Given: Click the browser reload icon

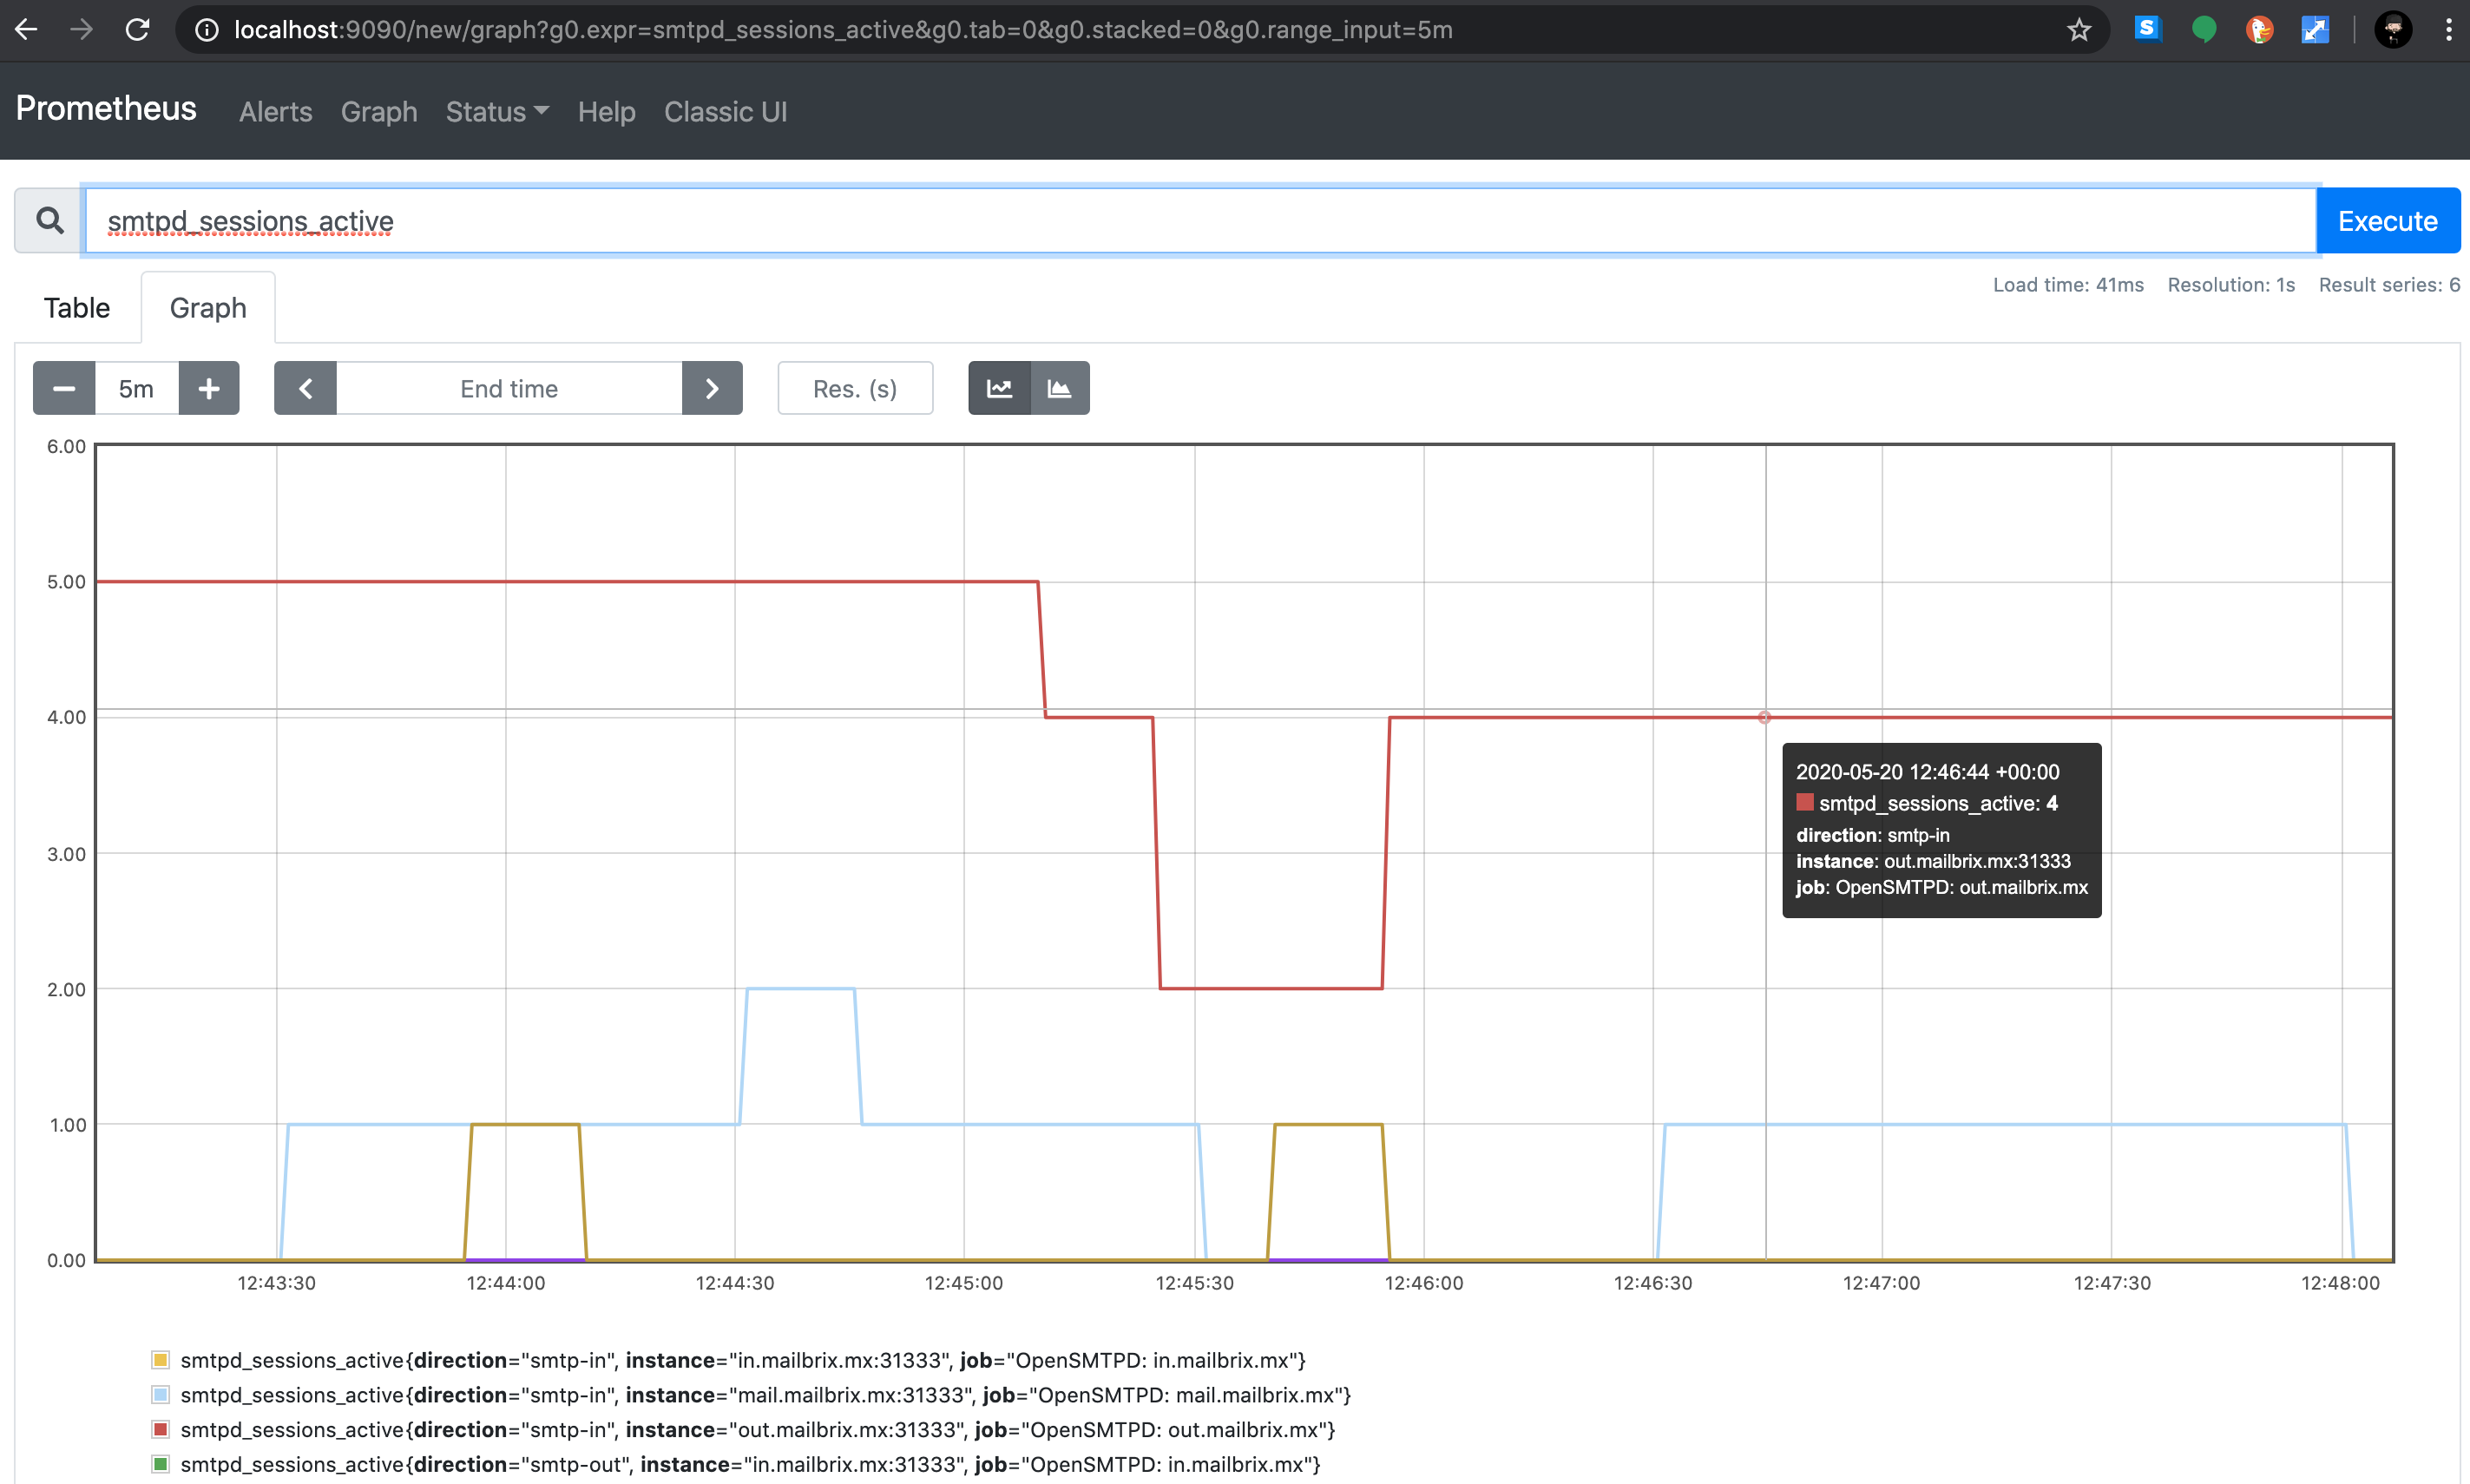Looking at the screenshot, I should tap(138, 29).
